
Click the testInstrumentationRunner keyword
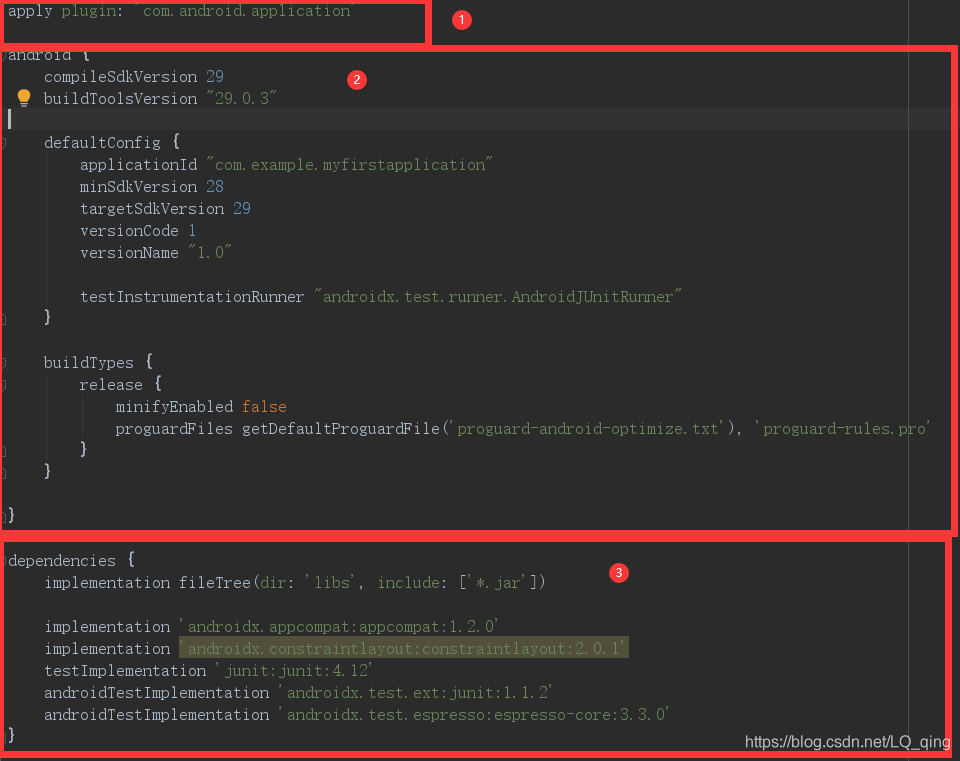tap(192, 297)
